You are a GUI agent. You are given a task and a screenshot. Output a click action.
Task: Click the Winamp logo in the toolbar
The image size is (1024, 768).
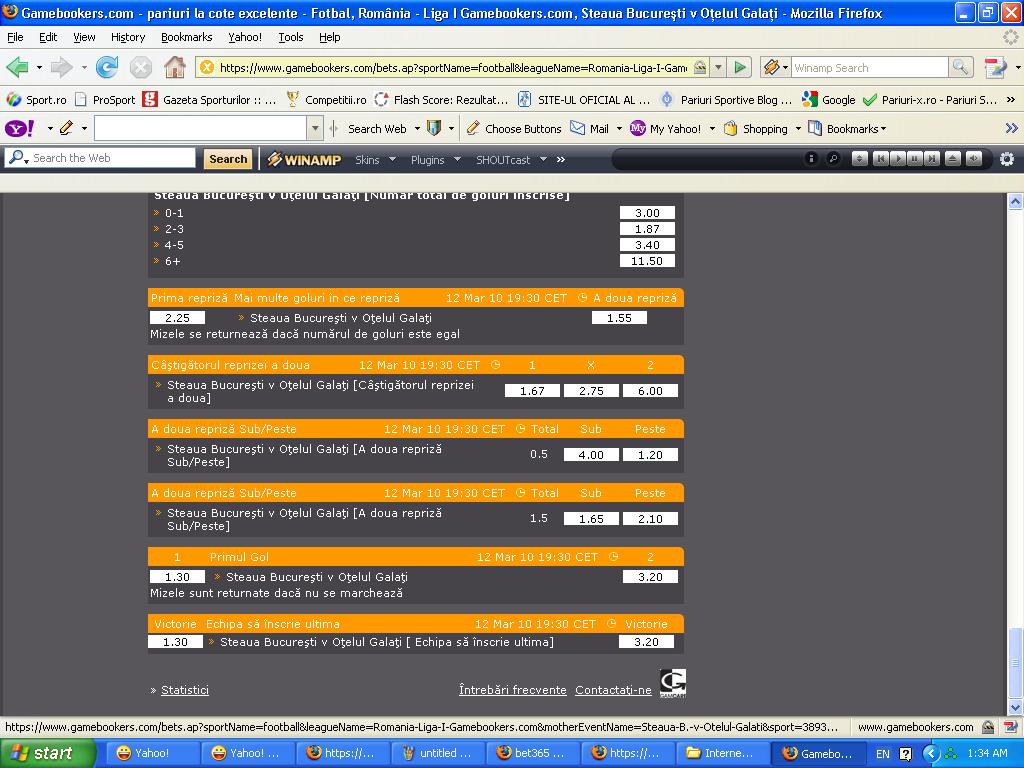[x=304, y=159]
